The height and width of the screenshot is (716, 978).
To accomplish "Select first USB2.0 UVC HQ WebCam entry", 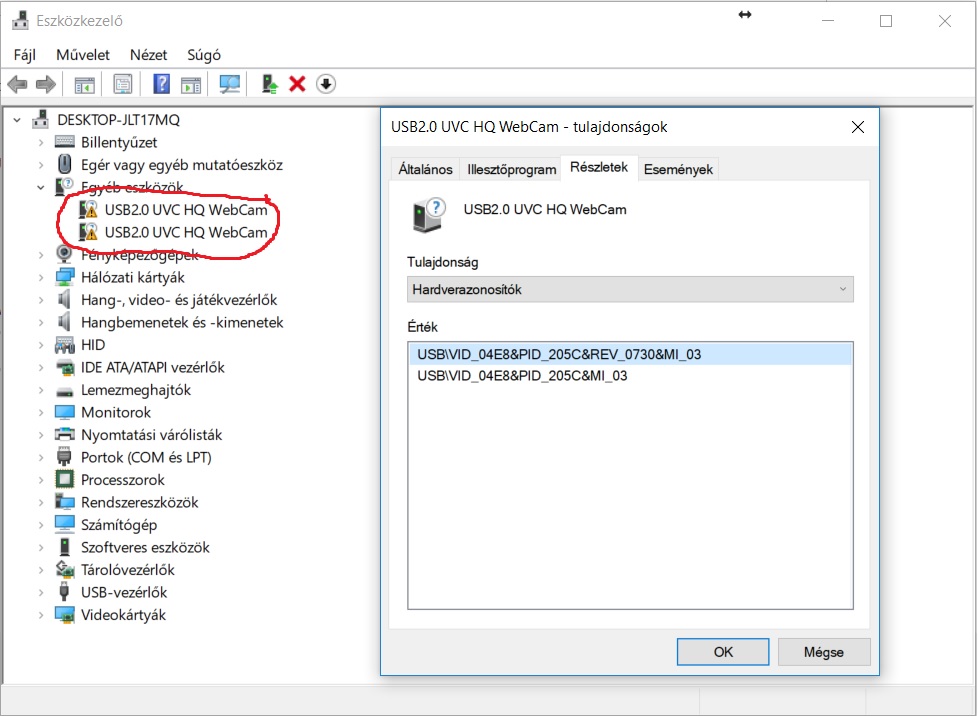I will click(x=186, y=210).
